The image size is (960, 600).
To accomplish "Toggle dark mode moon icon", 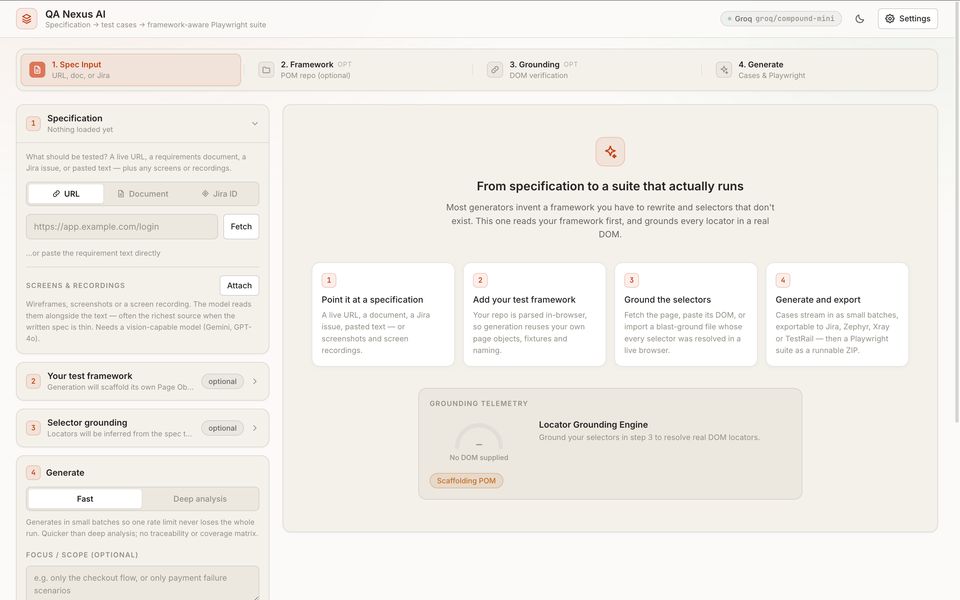I will coord(860,19).
